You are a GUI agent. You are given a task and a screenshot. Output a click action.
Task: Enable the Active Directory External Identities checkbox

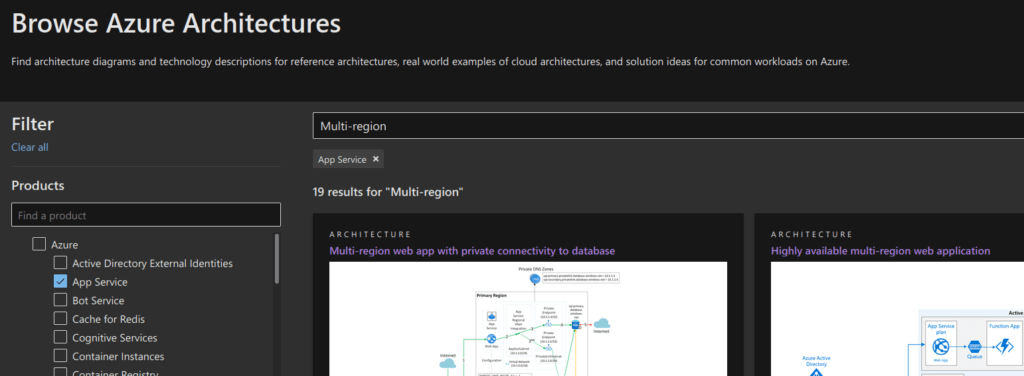[60, 263]
